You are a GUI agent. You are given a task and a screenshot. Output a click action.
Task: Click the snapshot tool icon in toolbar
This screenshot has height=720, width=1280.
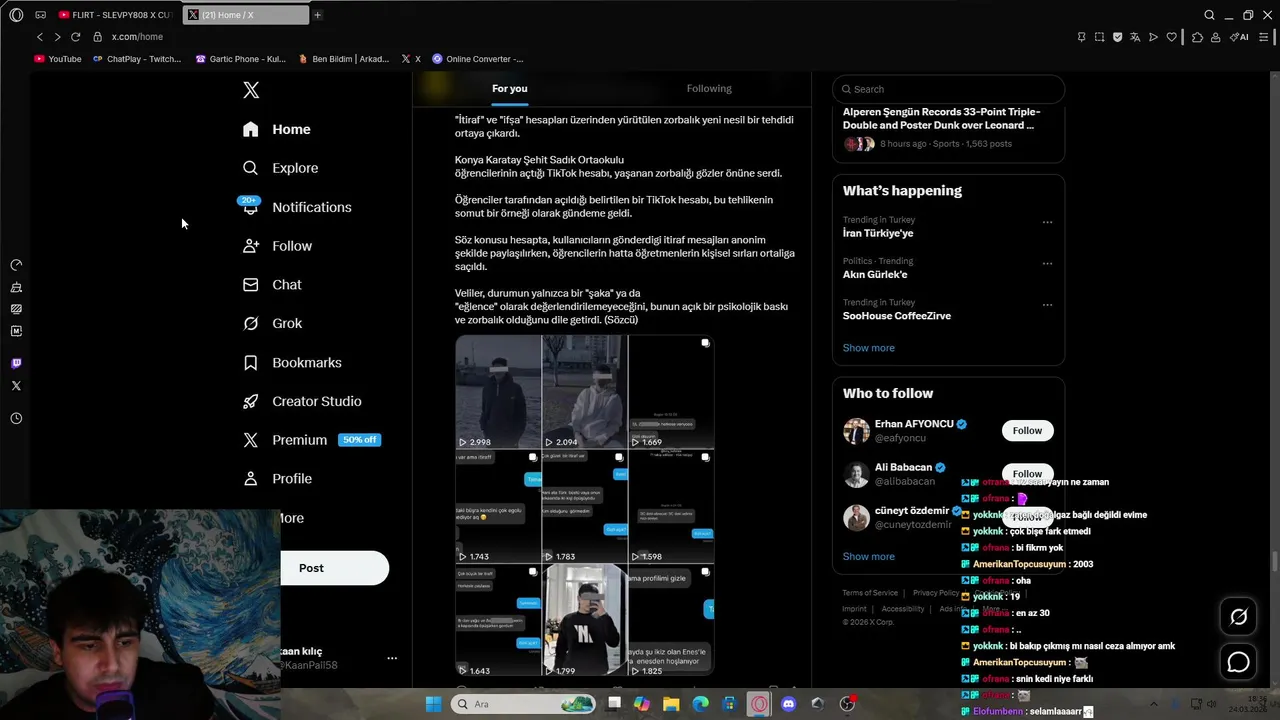tap(1099, 37)
